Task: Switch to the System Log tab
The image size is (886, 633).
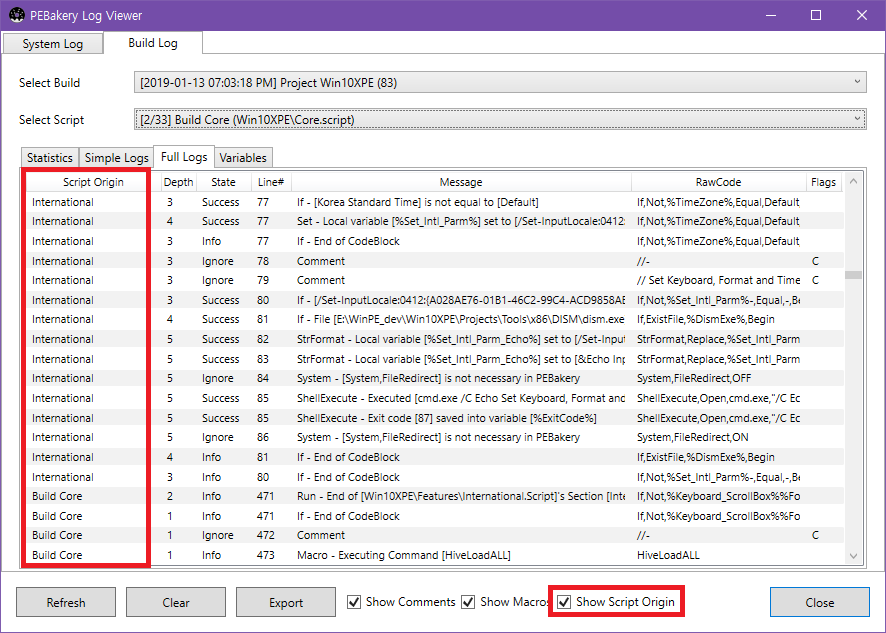Action: 52,43
